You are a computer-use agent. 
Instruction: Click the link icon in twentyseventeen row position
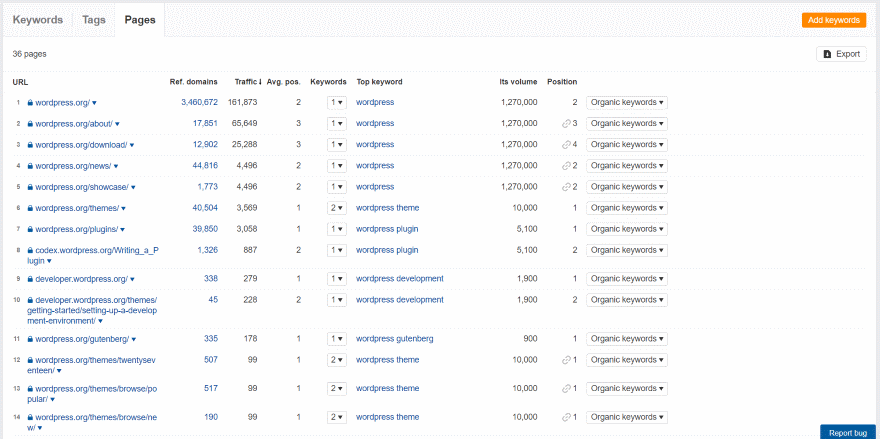point(566,360)
